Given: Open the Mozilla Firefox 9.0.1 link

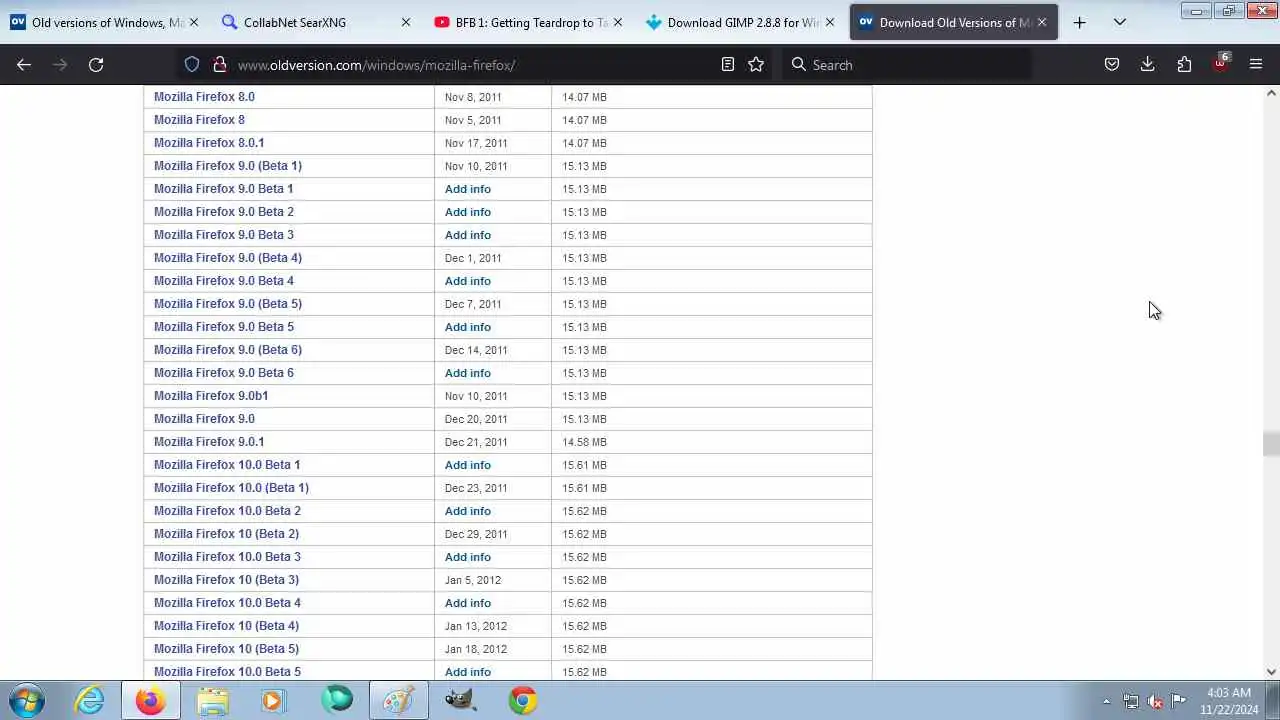Looking at the screenshot, I should 209,442.
